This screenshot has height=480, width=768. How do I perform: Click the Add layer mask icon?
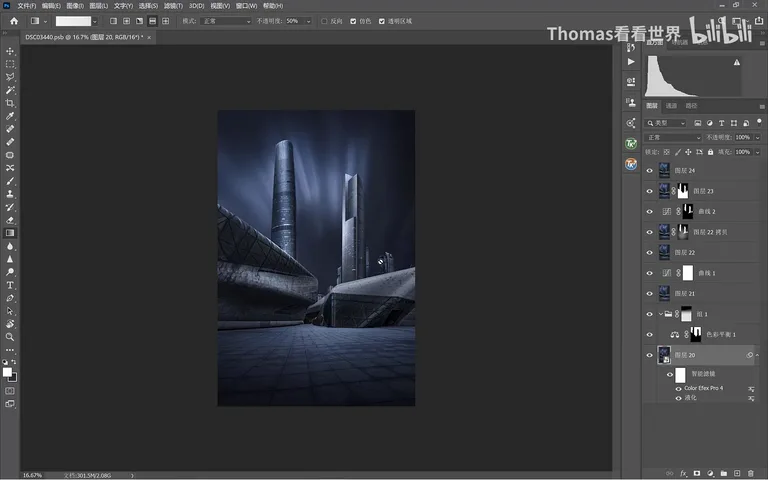tap(696, 473)
